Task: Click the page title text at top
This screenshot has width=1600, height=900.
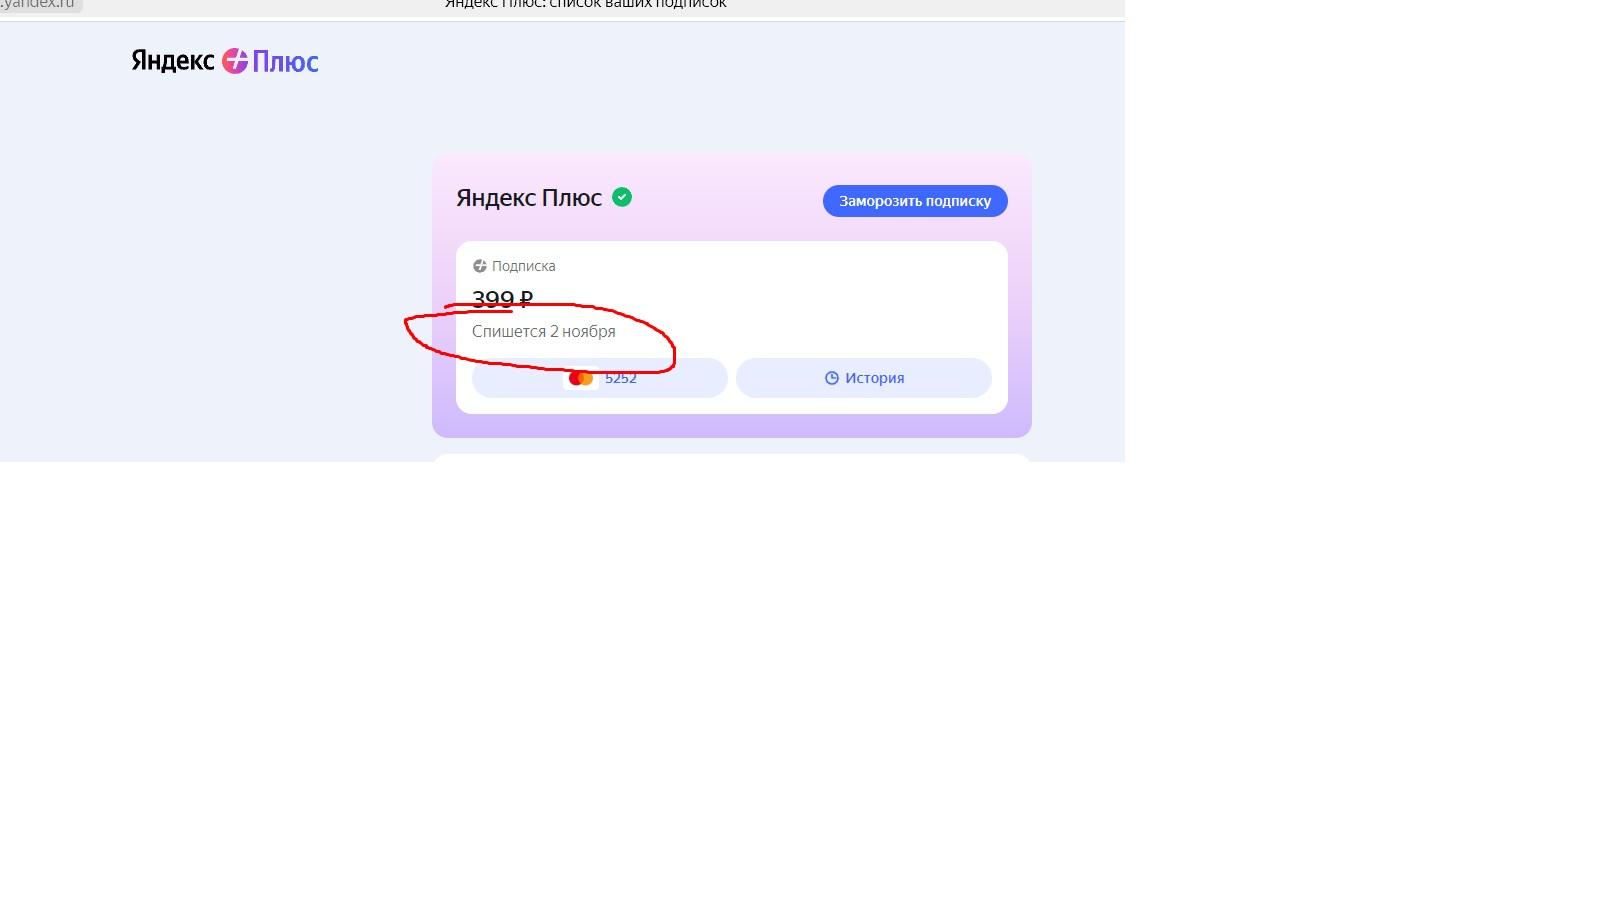Action: point(586,5)
